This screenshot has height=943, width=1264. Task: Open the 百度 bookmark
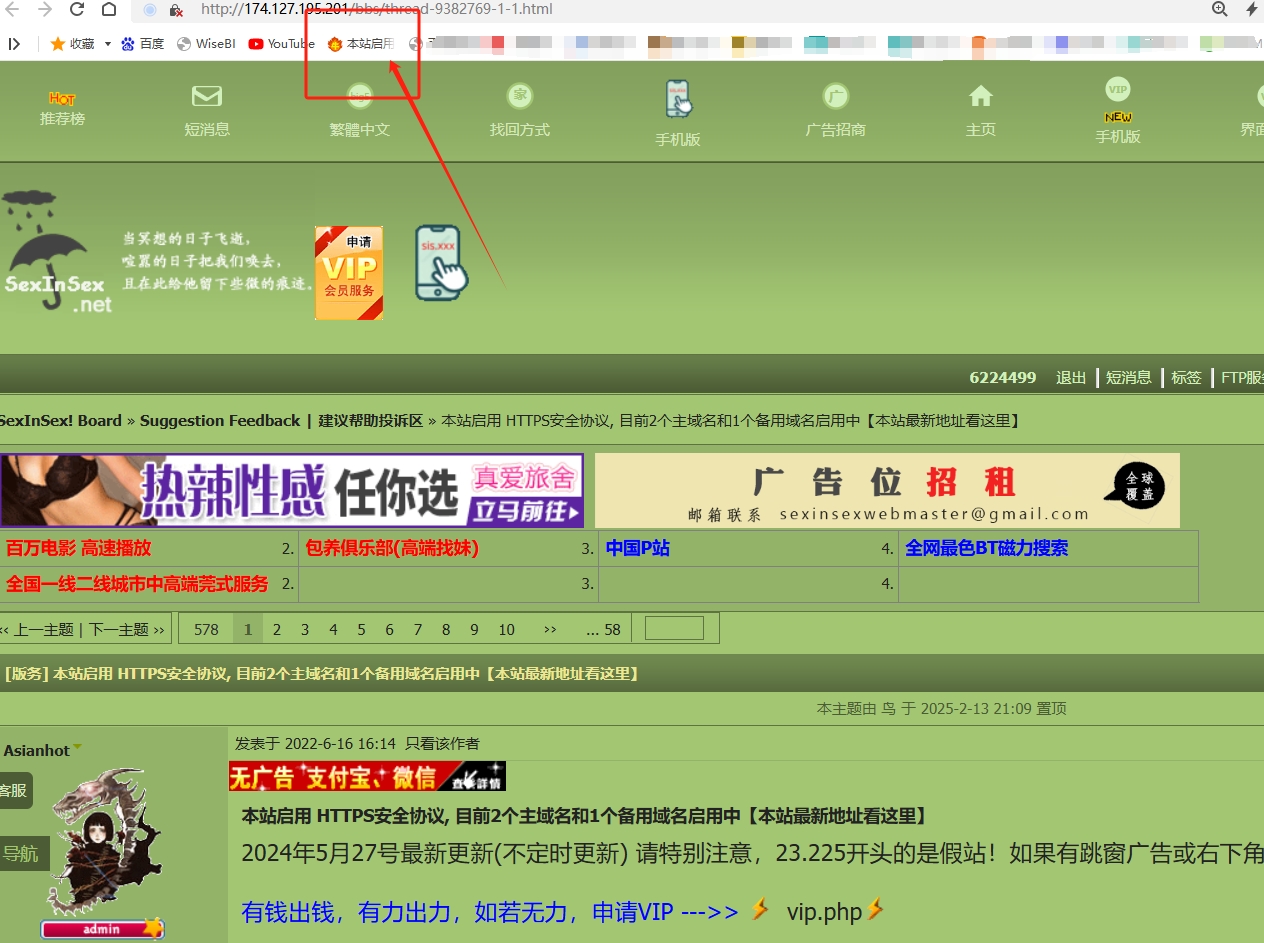(143, 44)
